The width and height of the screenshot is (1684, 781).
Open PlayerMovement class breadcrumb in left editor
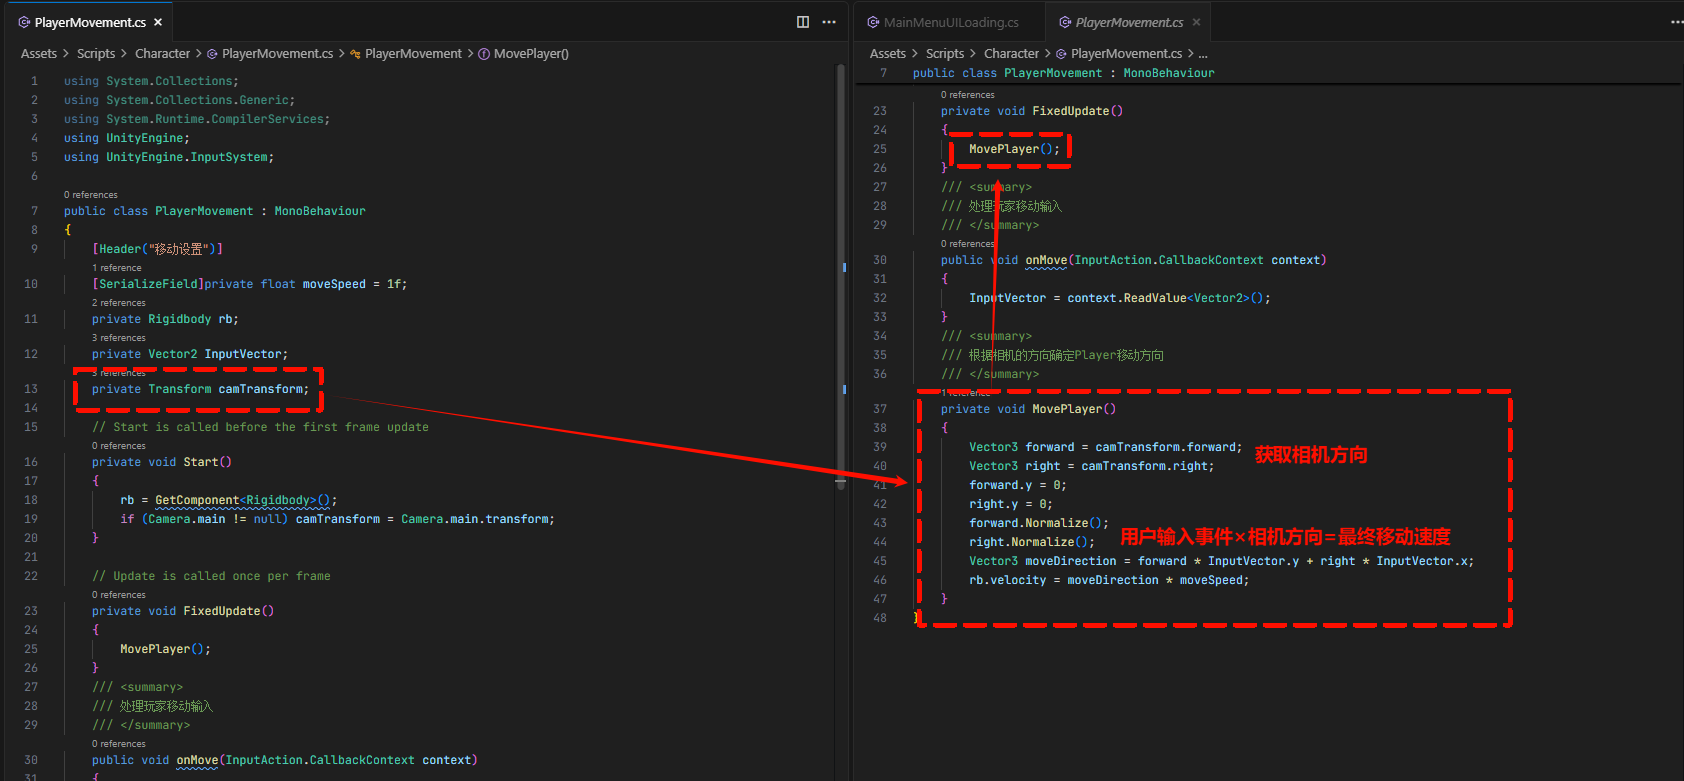[413, 54]
